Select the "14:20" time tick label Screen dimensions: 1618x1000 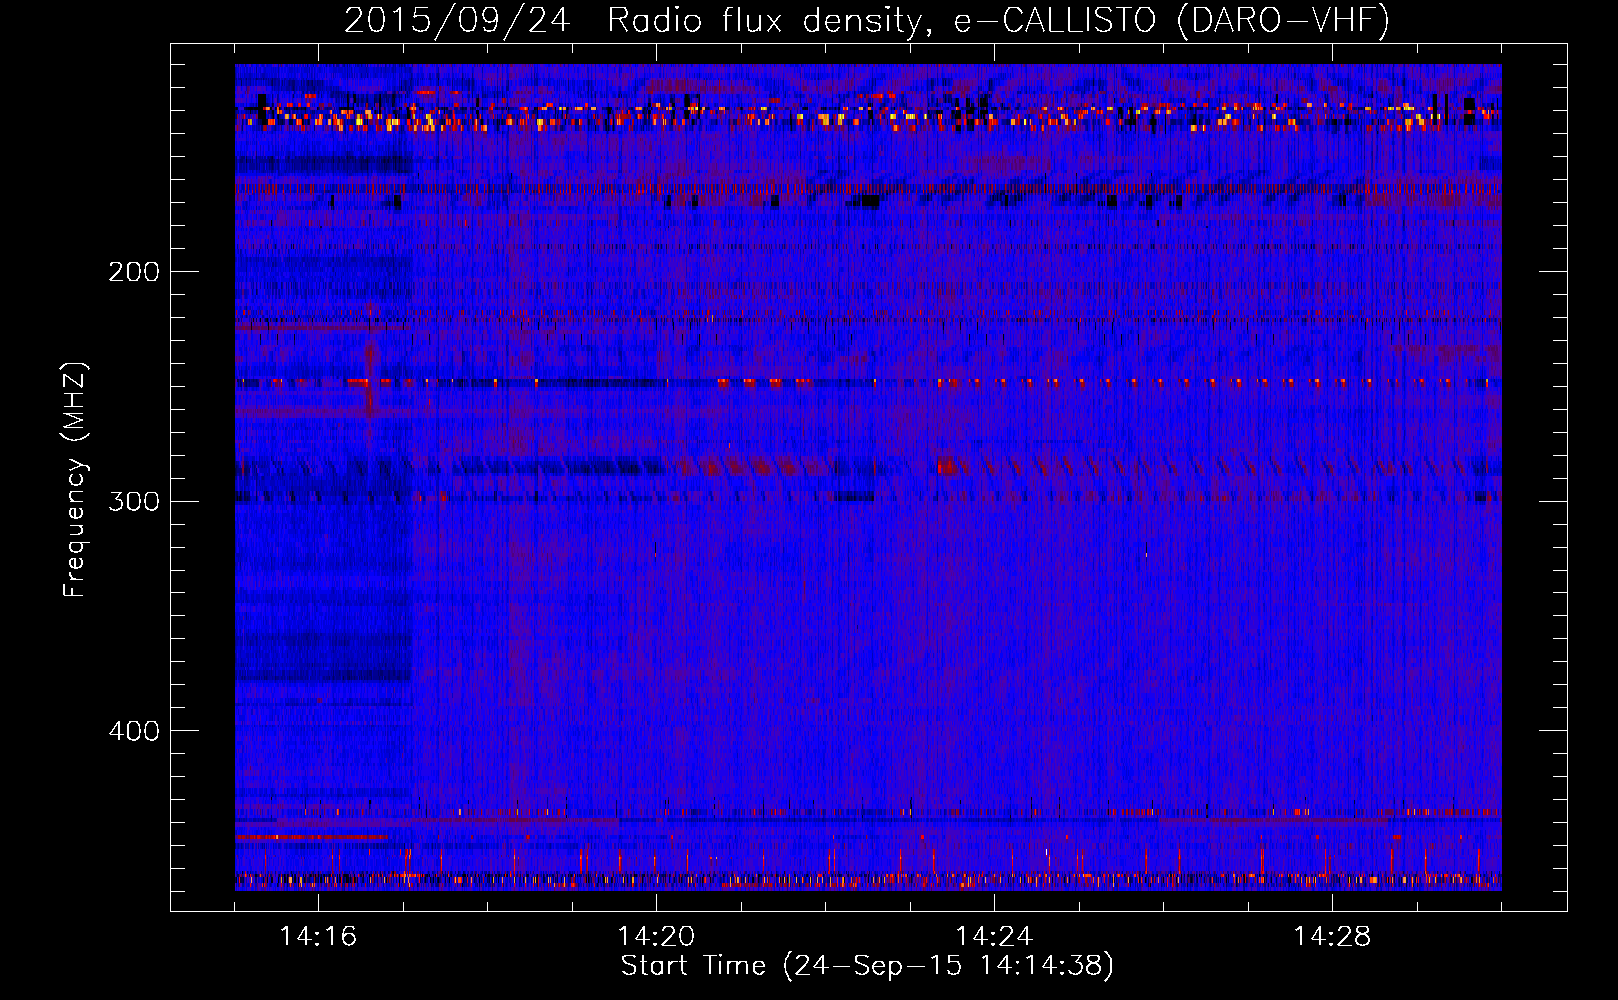click(656, 936)
